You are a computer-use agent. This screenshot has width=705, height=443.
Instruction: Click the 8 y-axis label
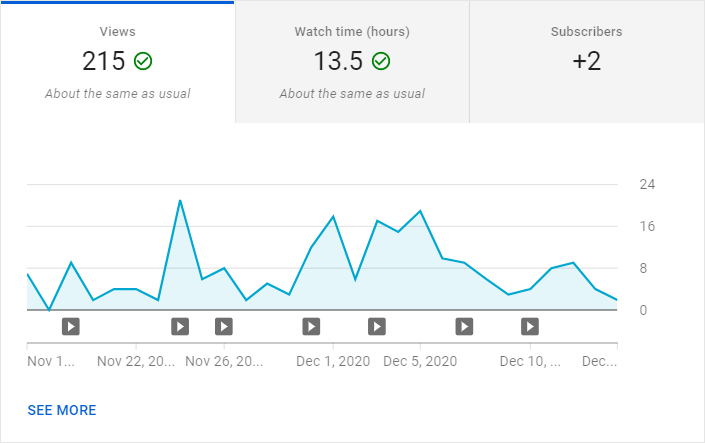pyautogui.click(x=643, y=268)
